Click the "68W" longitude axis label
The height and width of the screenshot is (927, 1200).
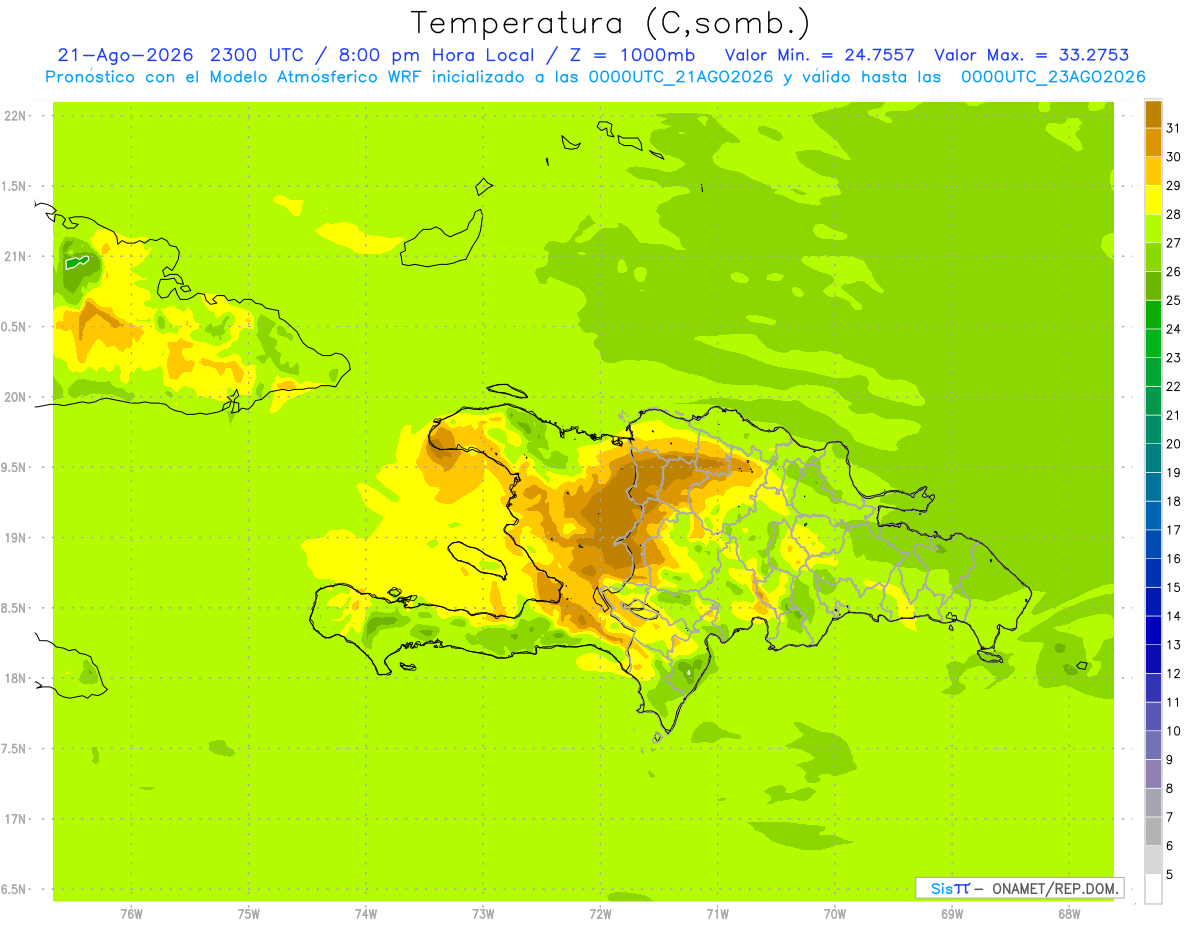coord(1069,914)
